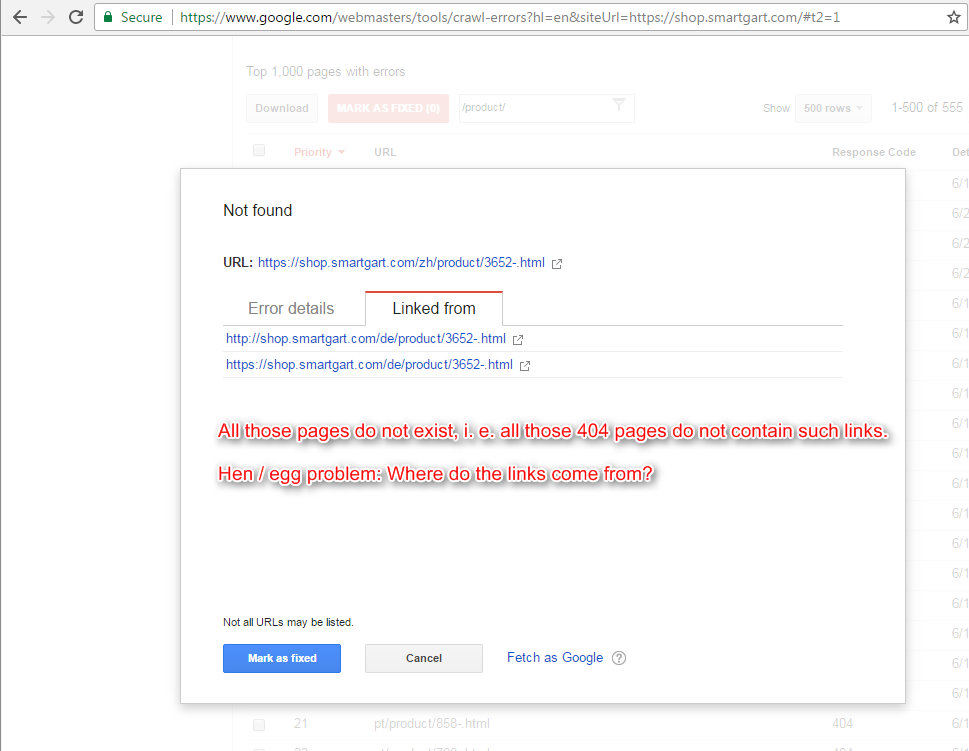The width and height of the screenshot is (969, 751).
Task: Check the box for pt/product/858-.html row
Action: pyautogui.click(x=259, y=724)
